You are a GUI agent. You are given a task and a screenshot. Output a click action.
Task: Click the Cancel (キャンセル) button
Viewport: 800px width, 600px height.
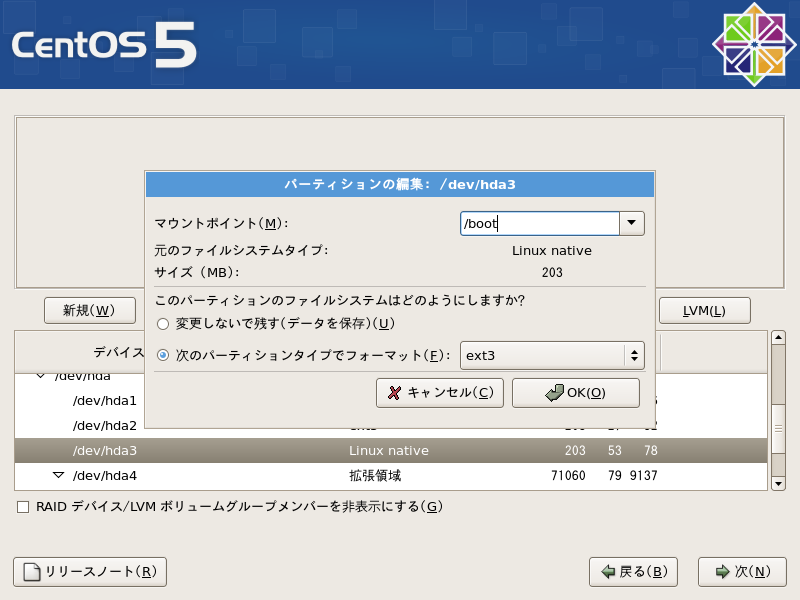pos(440,393)
